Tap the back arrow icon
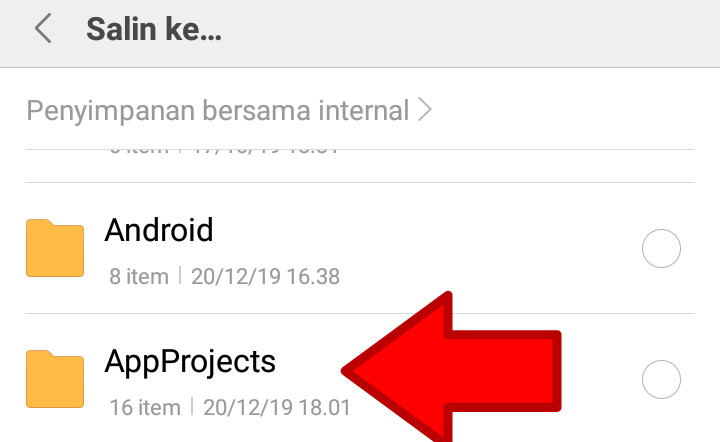The image size is (720, 442). 43,28
